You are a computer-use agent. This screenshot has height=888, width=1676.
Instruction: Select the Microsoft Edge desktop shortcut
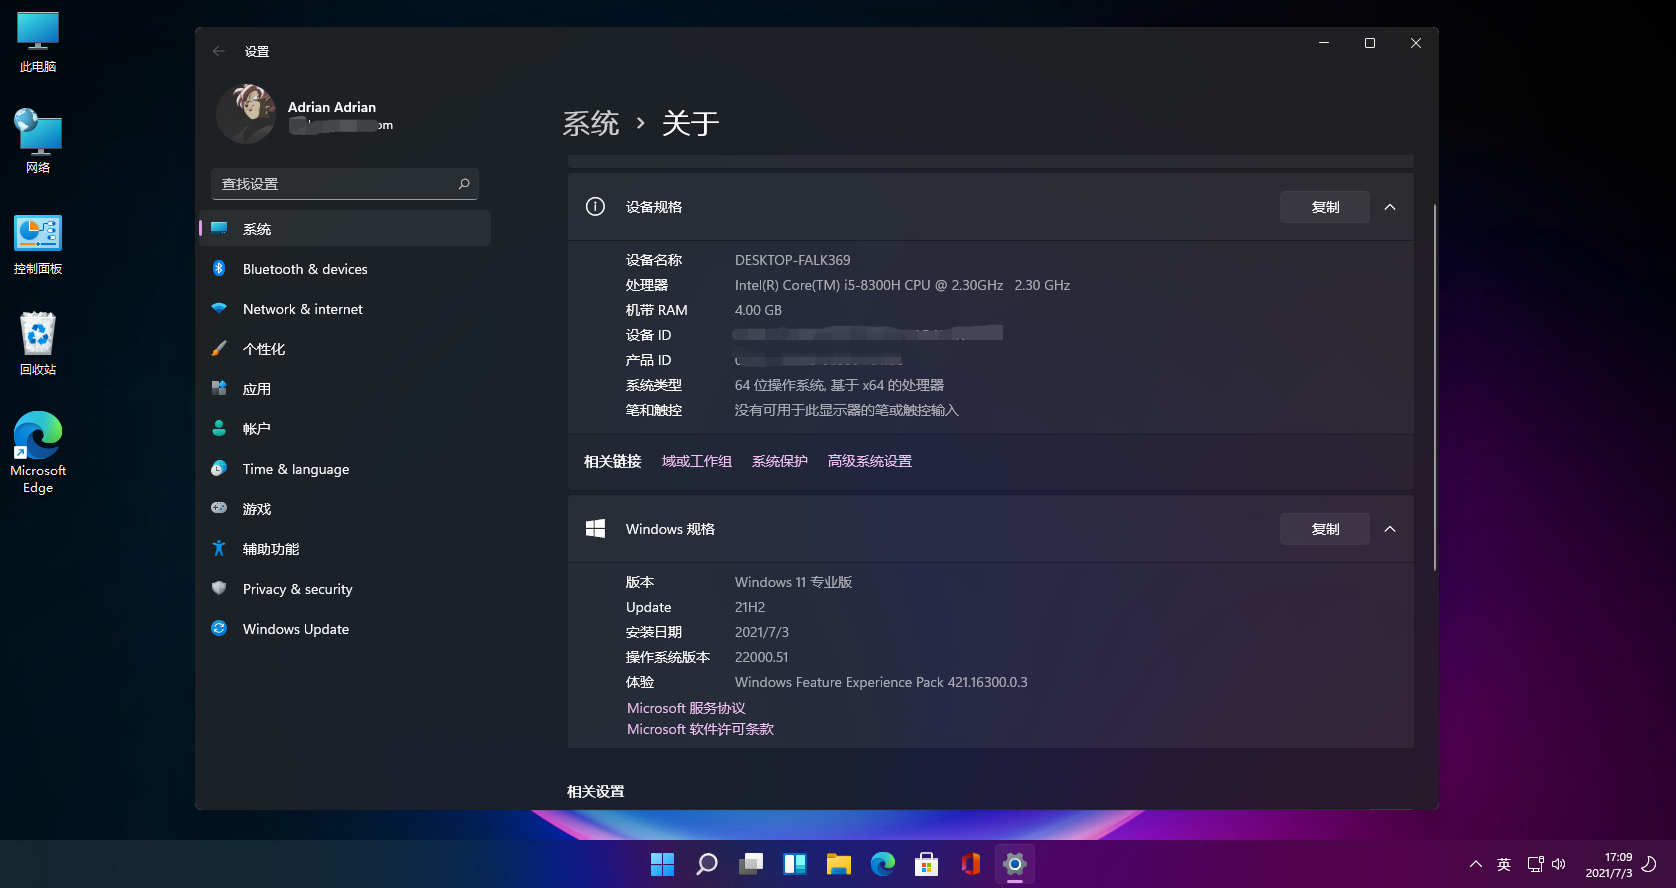(38, 452)
